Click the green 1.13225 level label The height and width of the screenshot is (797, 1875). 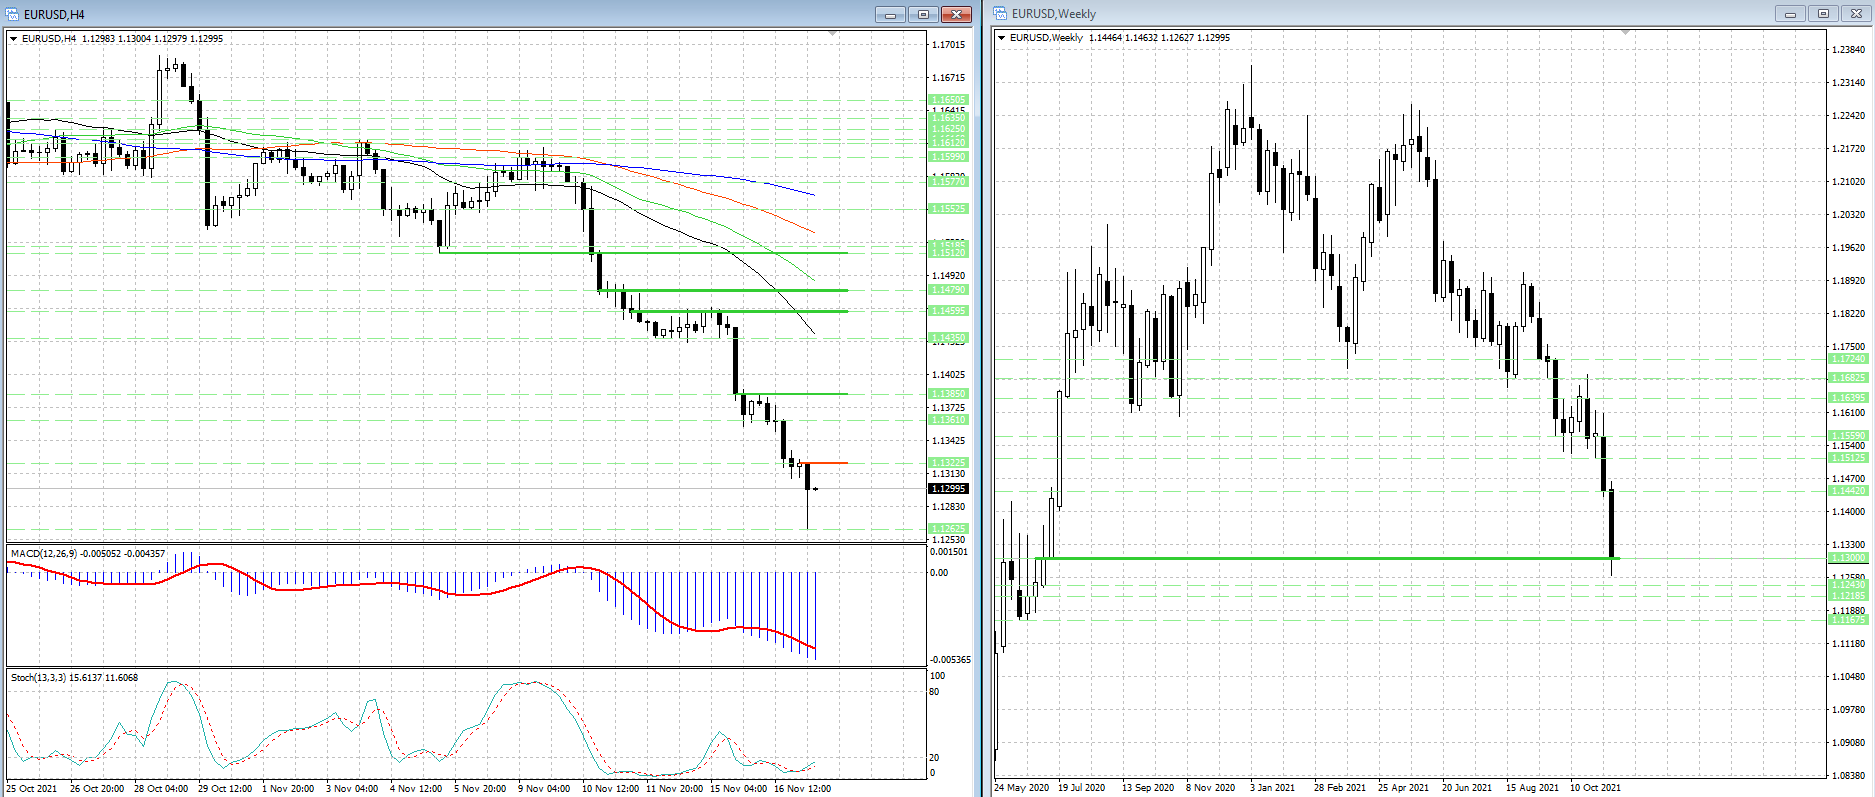948,463
